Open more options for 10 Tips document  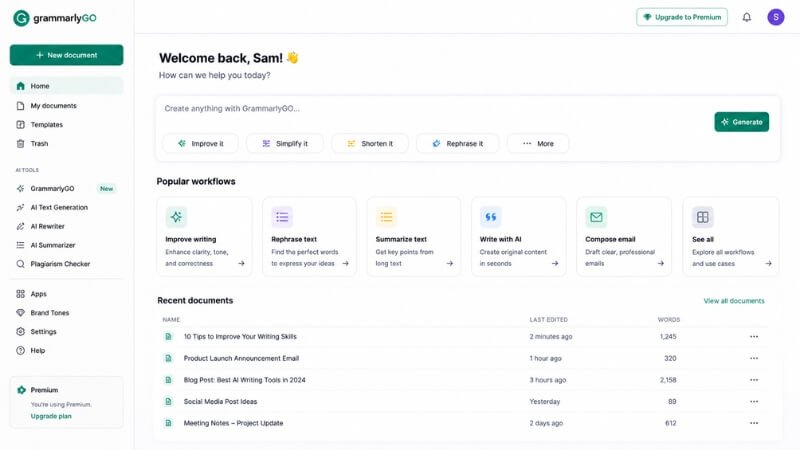(754, 337)
